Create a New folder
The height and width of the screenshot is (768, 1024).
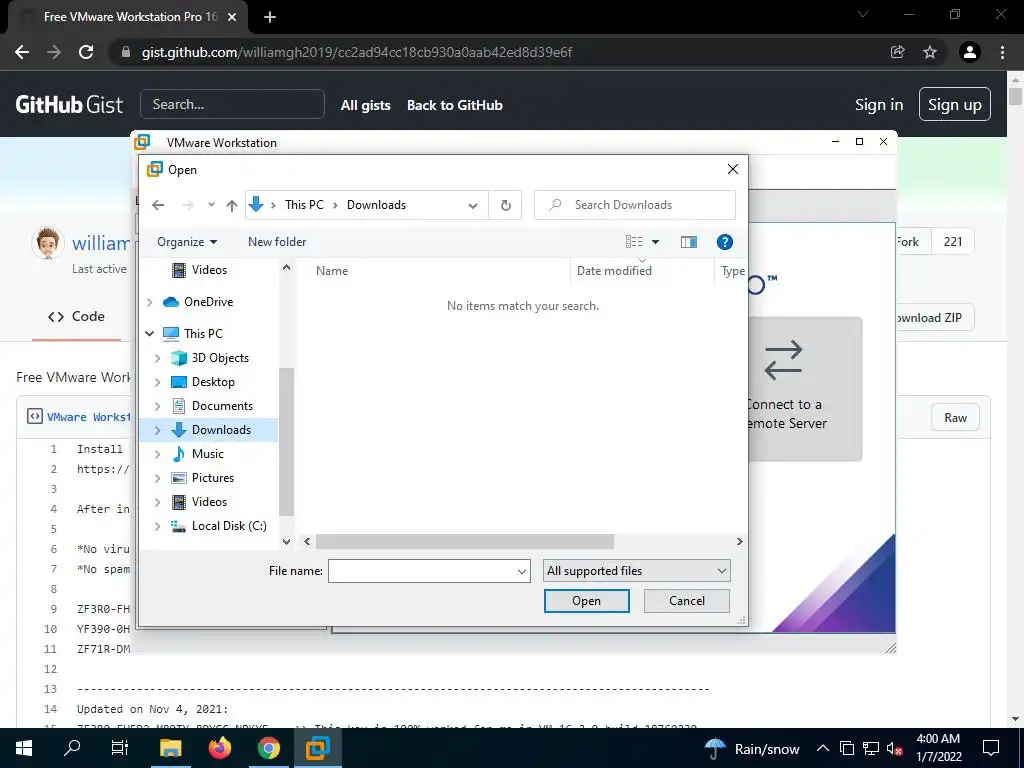click(x=277, y=242)
